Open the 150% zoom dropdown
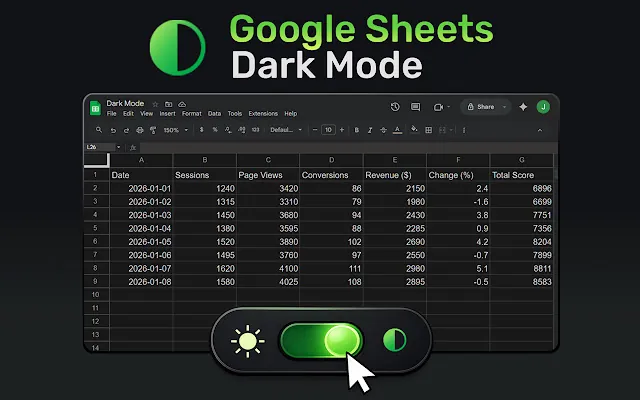Image resolution: width=640 pixels, height=400 pixels. (x=176, y=130)
